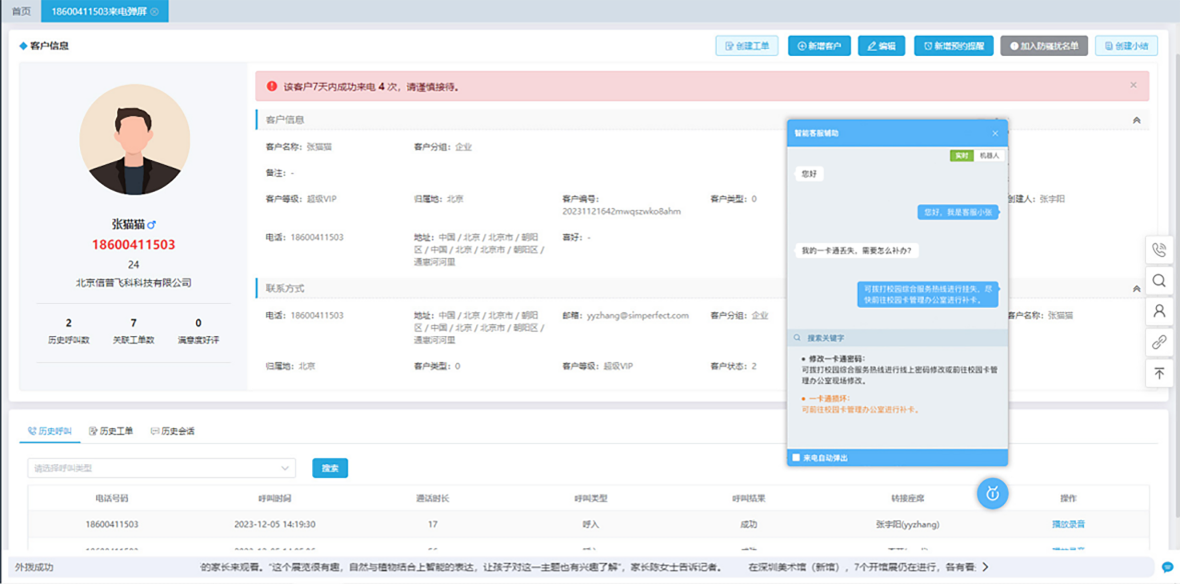Open the search magnifier in right sidebar

[1159, 281]
